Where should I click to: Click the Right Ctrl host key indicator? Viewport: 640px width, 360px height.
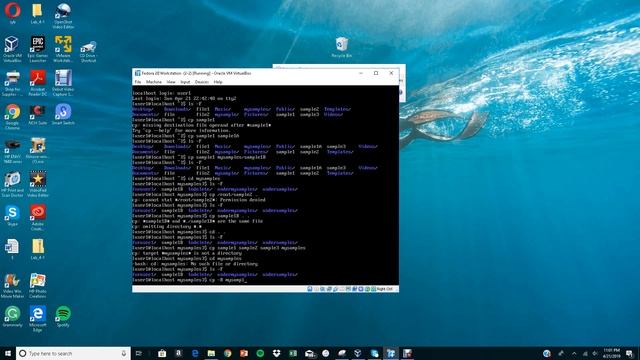384,289
